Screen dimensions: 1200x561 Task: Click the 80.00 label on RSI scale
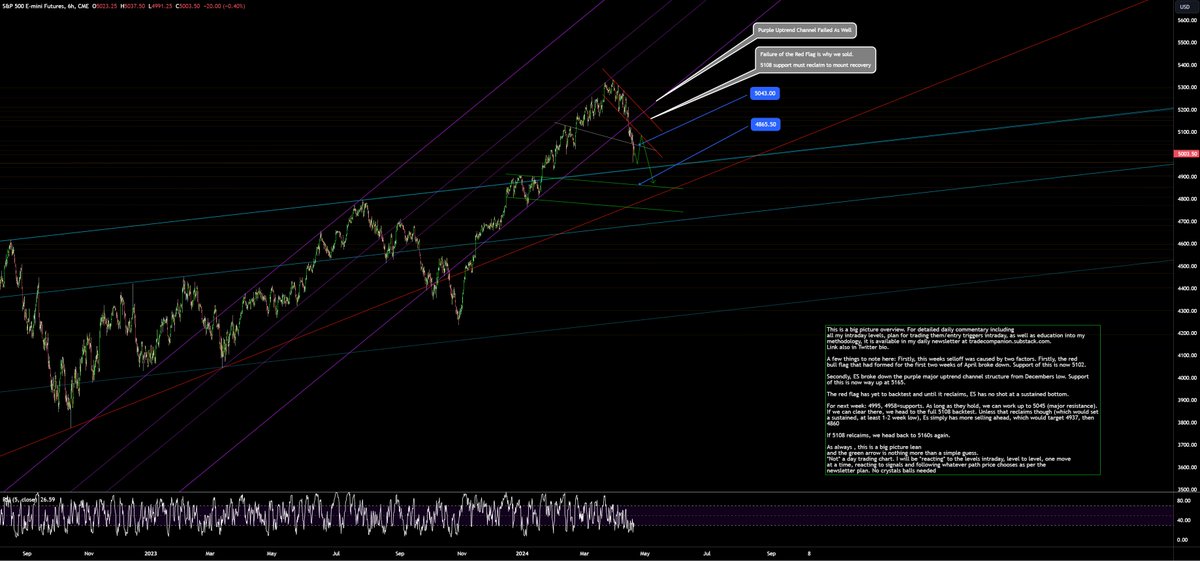coord(1186,502)
